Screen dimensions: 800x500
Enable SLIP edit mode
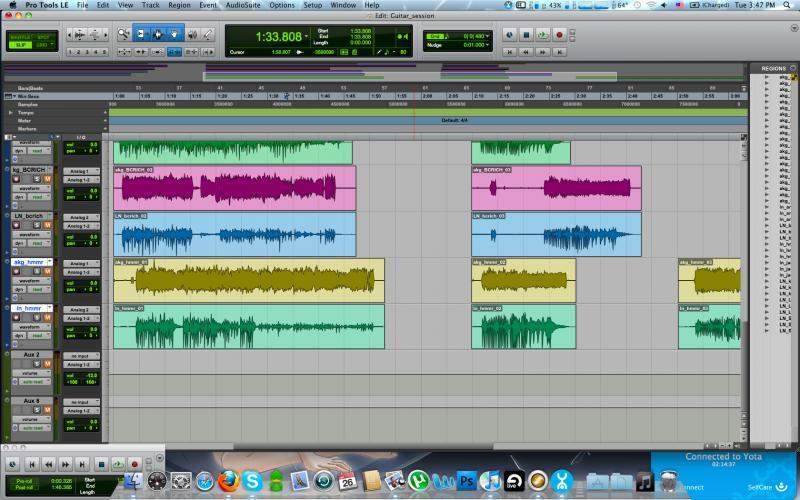[18, 45]
